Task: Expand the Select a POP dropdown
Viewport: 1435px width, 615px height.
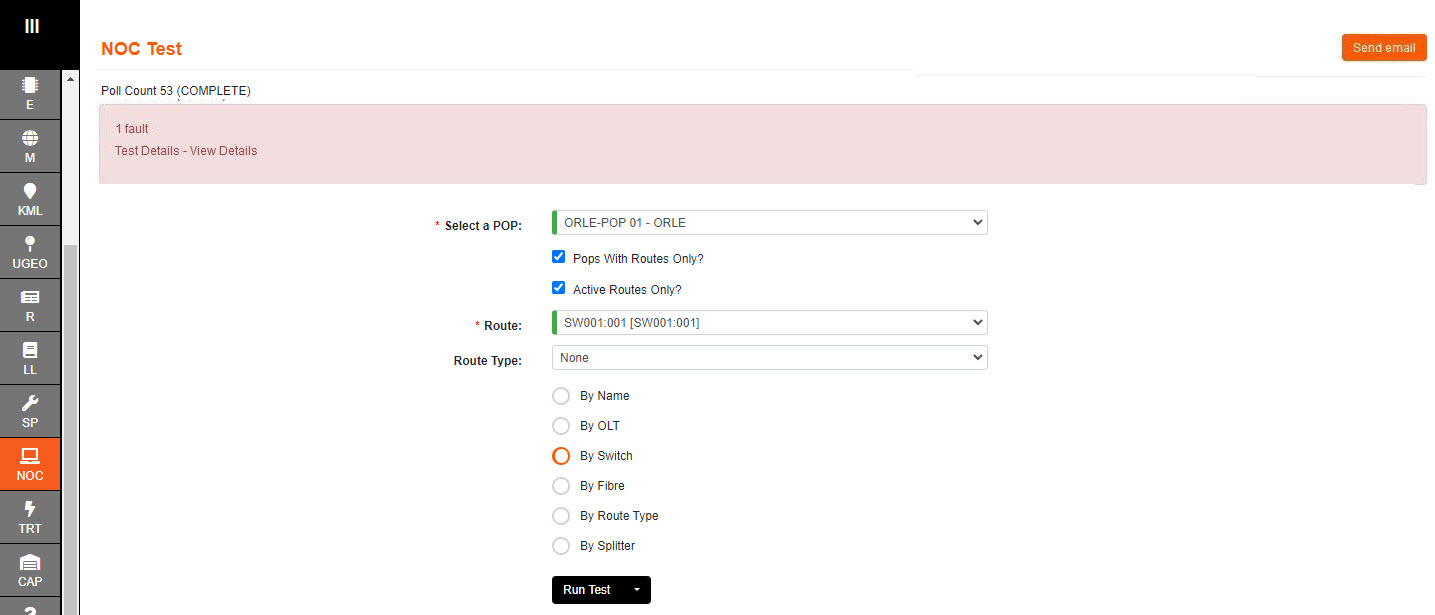Action: tap(769, 223)
